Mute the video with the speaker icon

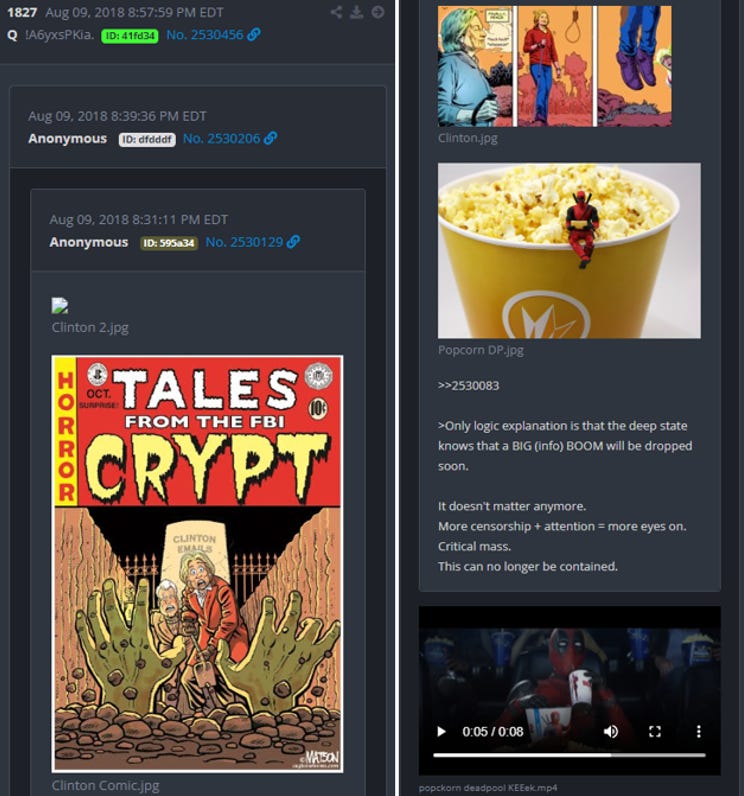611,732
